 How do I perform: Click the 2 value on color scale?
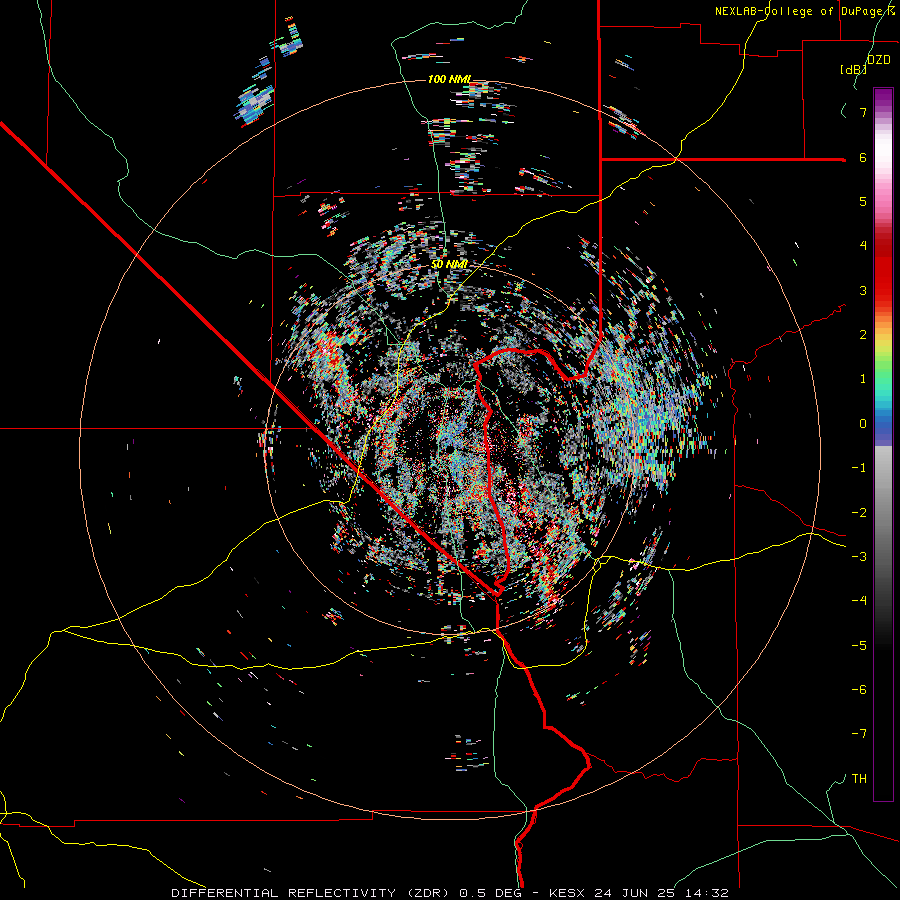863,335
